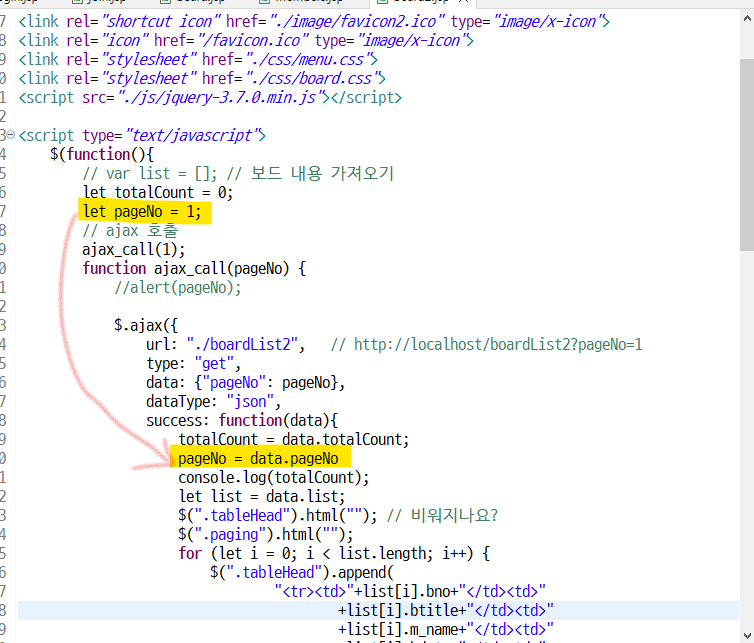Click the vertical scrollbar thumb
This screenshot has width=754, height=643.
747,154
